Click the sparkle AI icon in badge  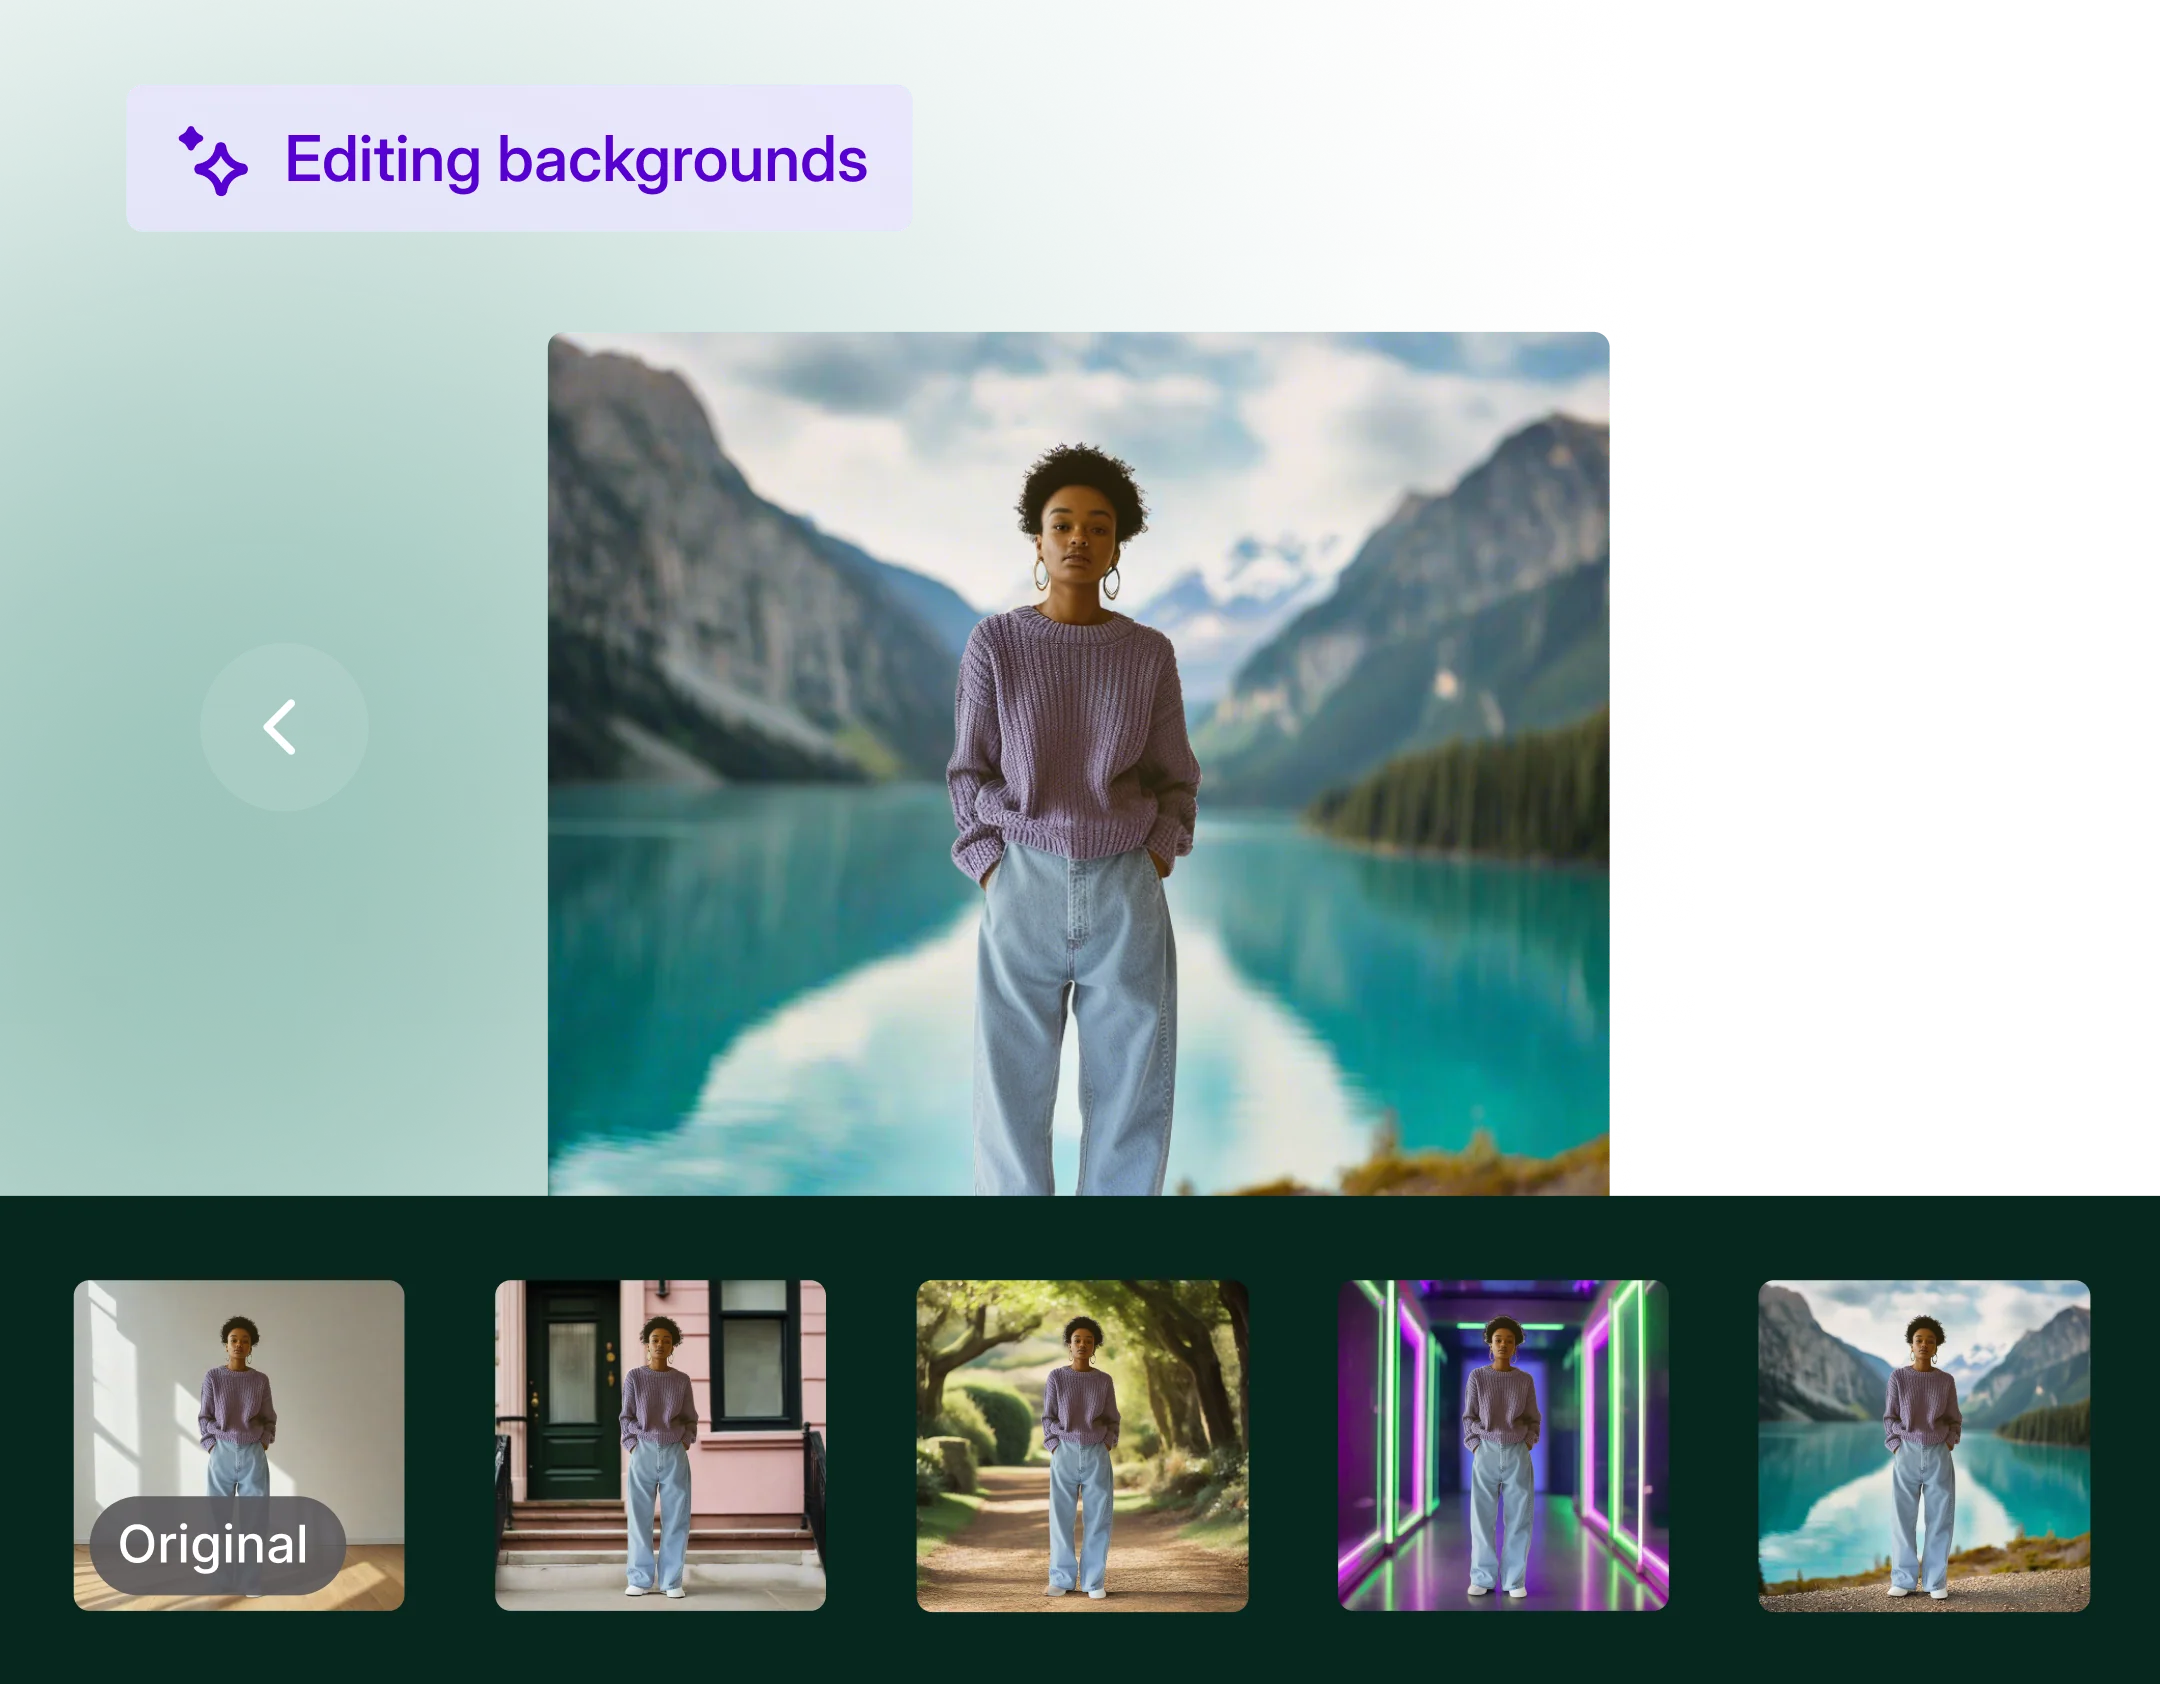[213, 160]
